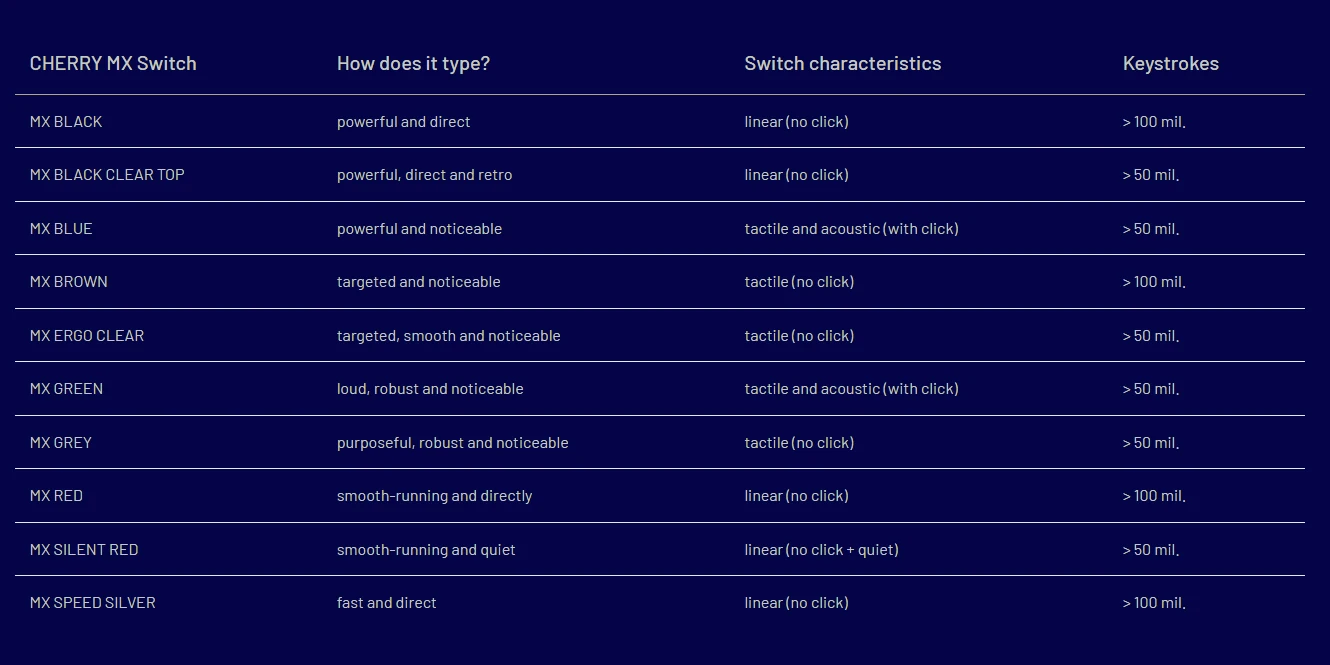Screen dimensions: 1330x665
Task: Click the MX GREEN switch name
Action: click(66, 389)
